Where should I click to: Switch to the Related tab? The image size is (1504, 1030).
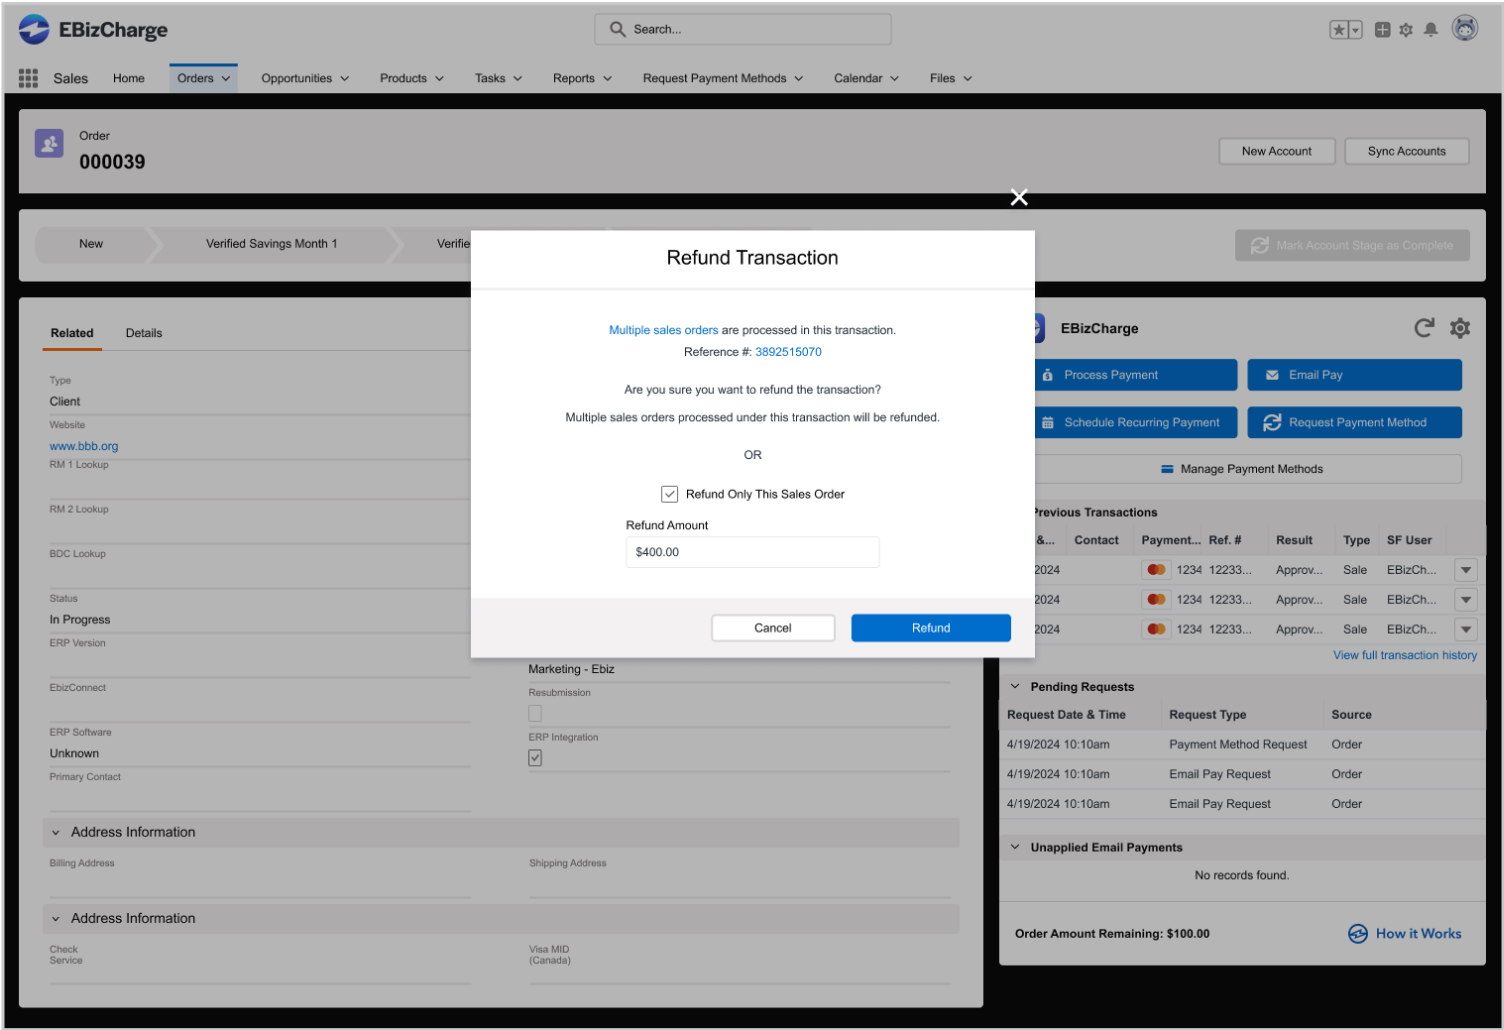[72, 333]
